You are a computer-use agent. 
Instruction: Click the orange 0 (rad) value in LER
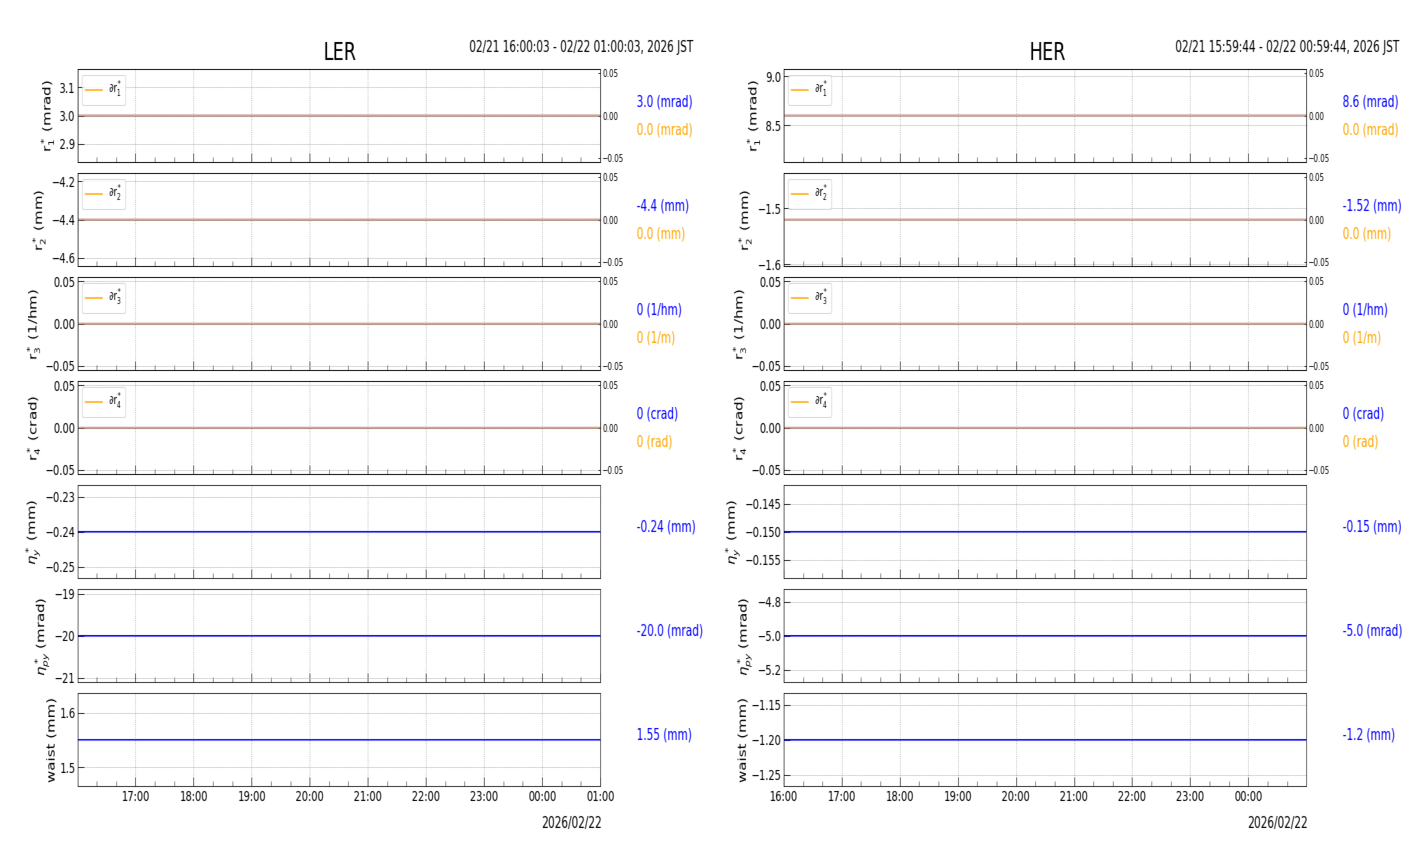point(654,442)
